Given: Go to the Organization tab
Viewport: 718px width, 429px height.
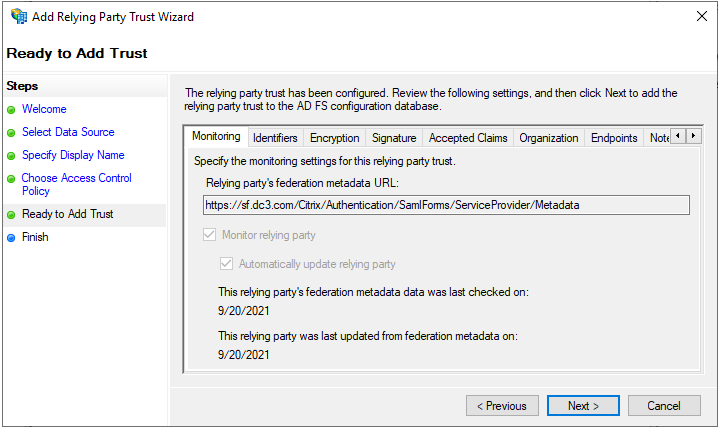Looking at the screenshot, I should [548, 138].
